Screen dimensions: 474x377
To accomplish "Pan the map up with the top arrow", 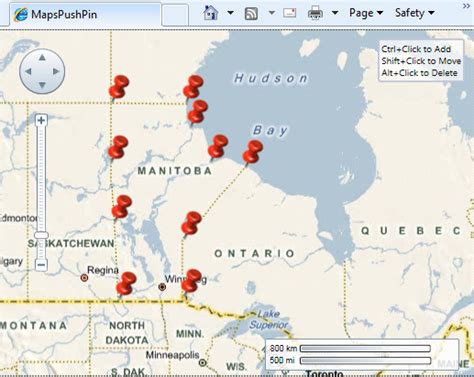I will (42, 58).
